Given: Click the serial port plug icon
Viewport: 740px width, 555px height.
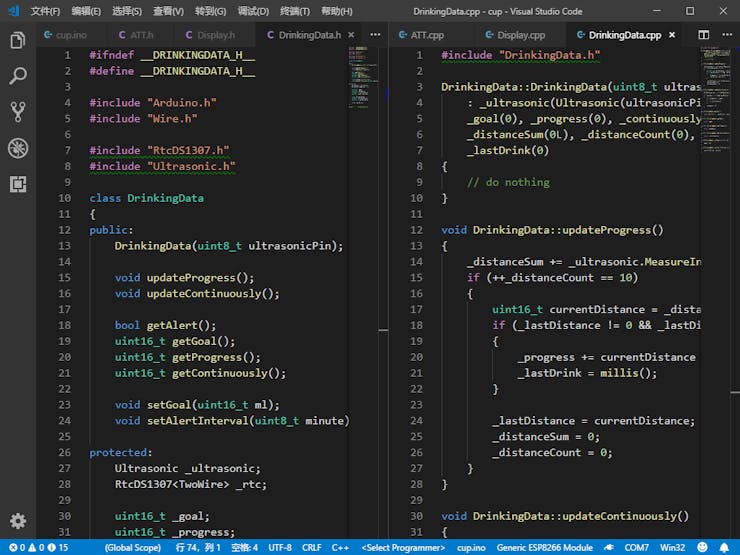Looking at the screenshot, I should pyautogui.click(x=607, y=548).
